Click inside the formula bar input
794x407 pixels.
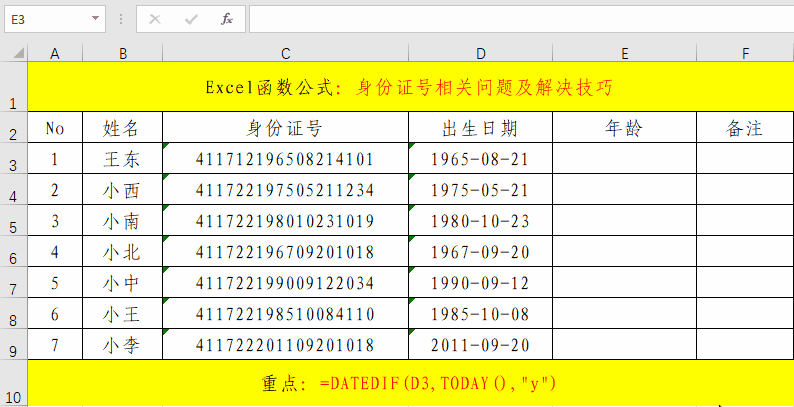[522, 19]
